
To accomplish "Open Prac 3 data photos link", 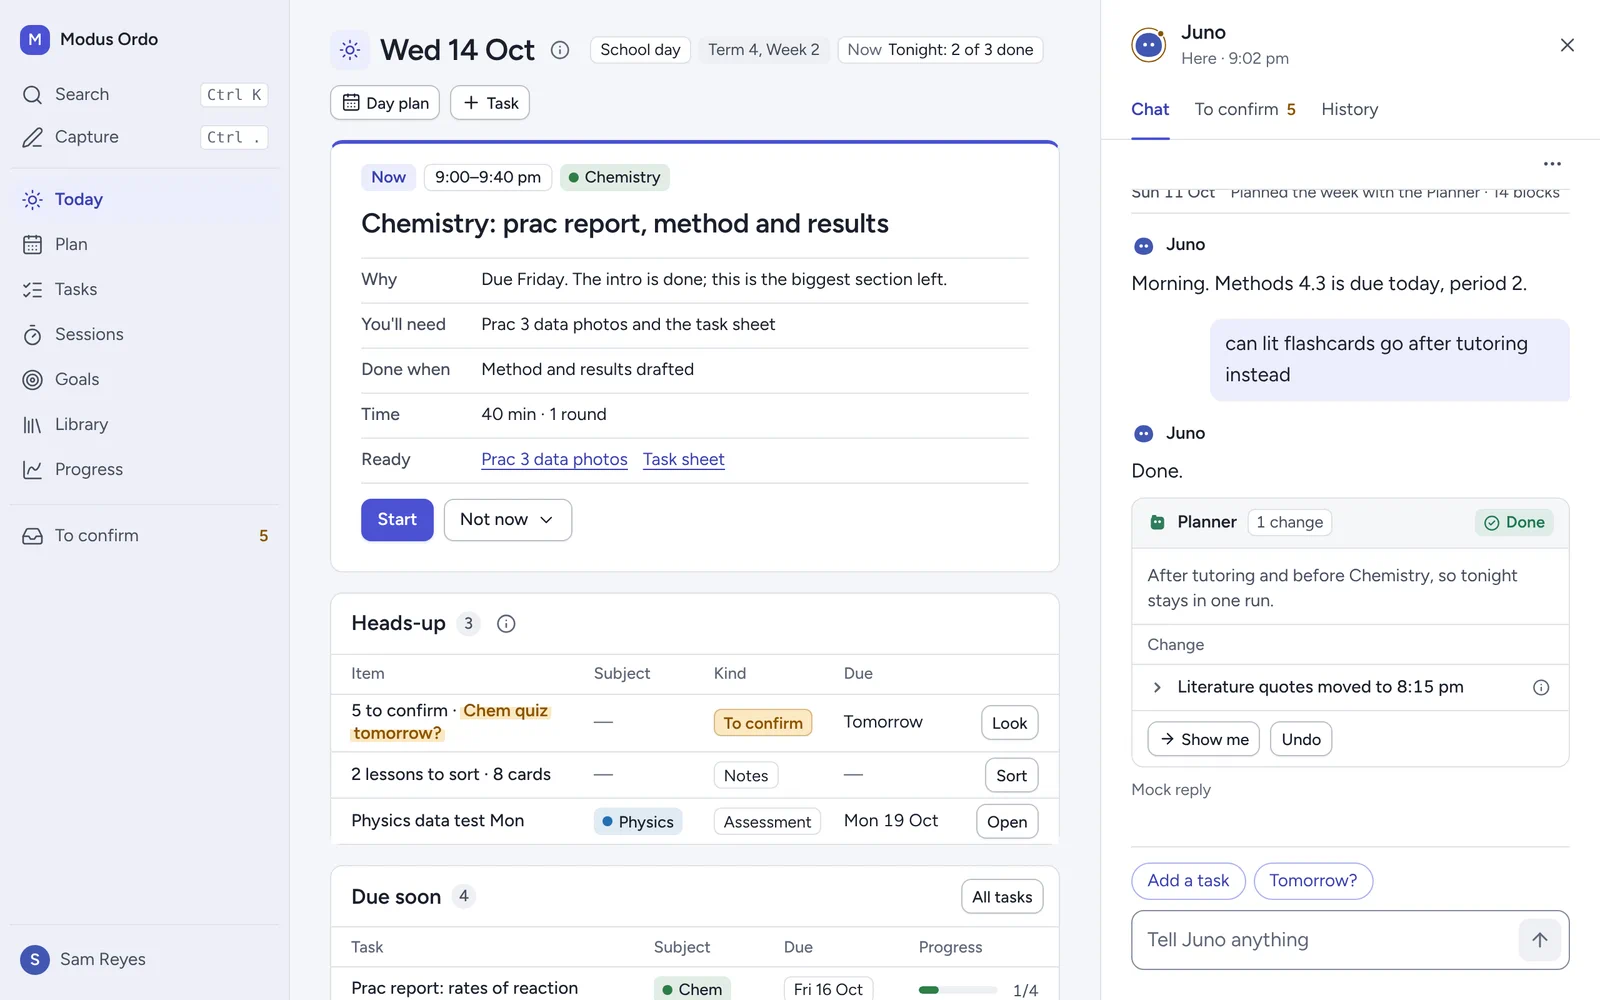I will coord(554,460).
